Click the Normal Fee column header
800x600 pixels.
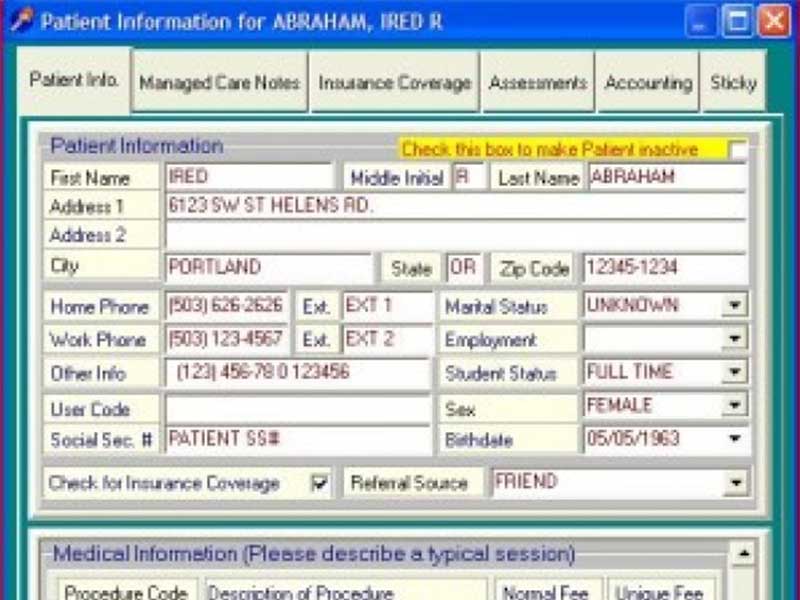point(546,591)
